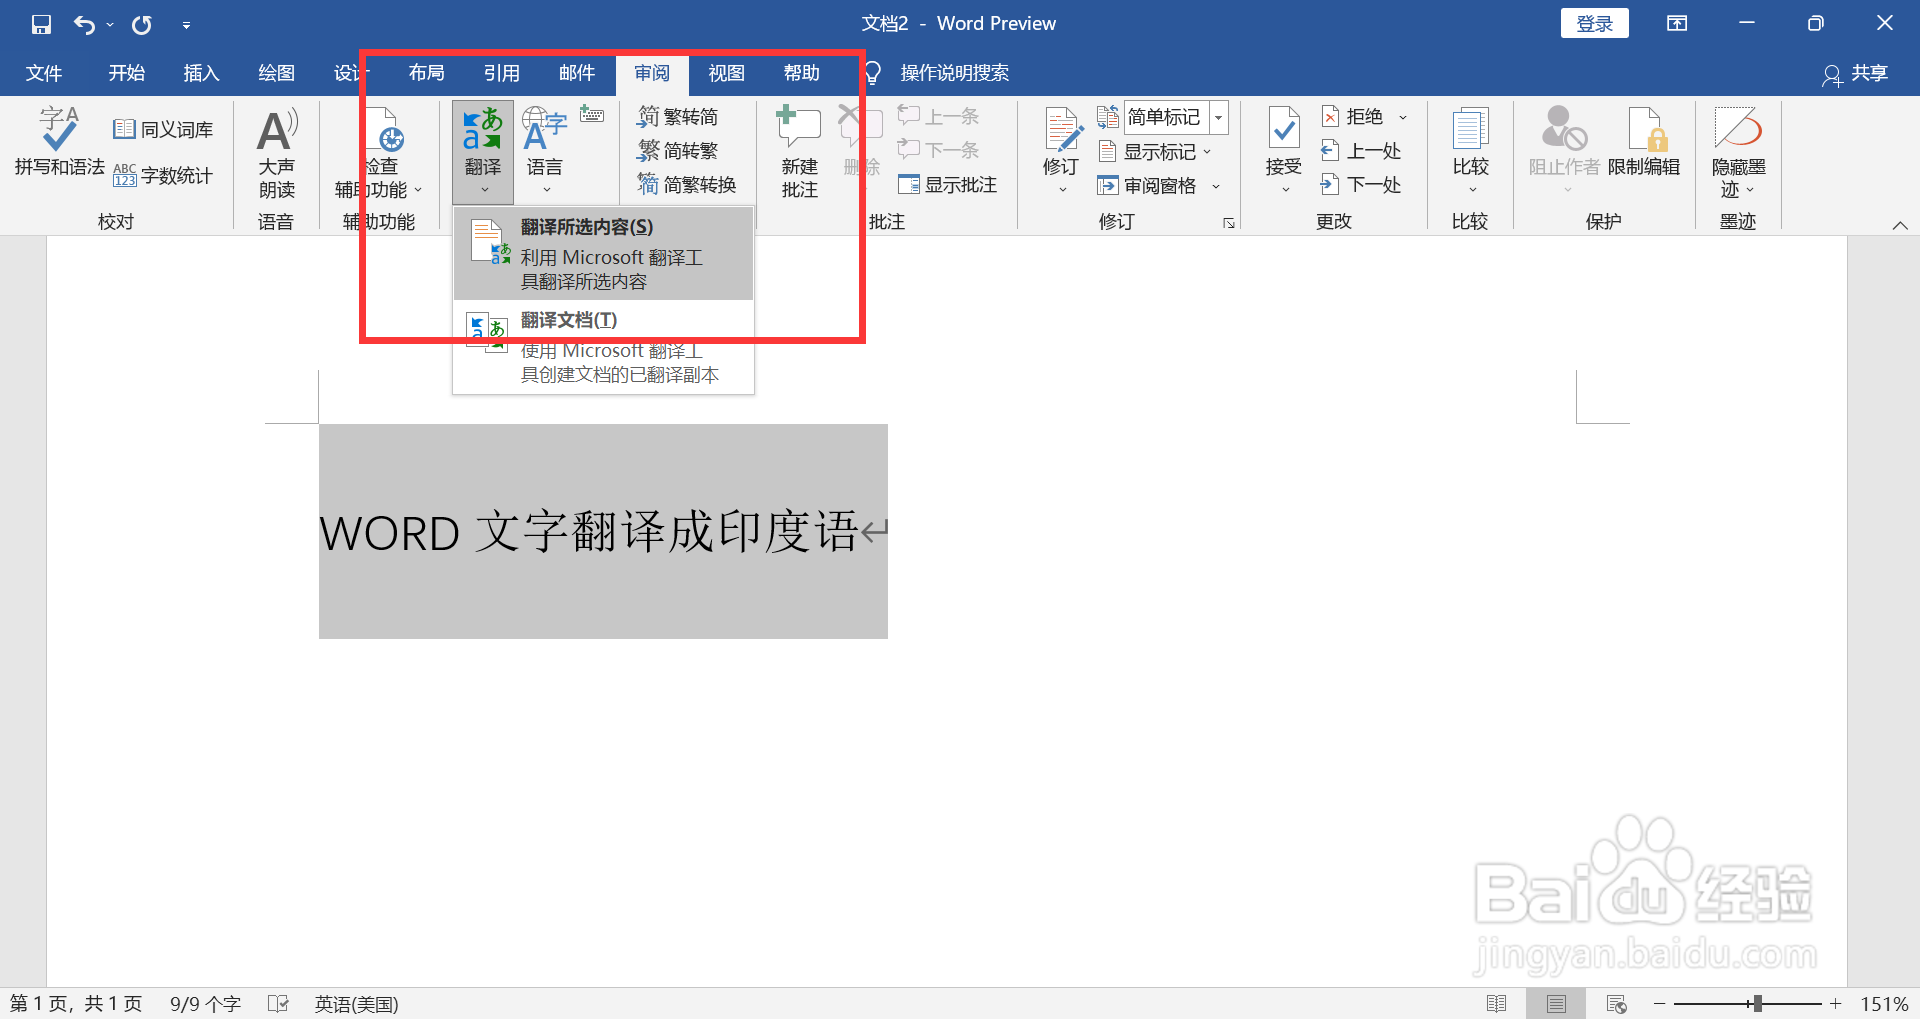Open ribbon display options icon
Image resolution: width=1920 pixels, height=1019 pixels.
point(1677,23)
